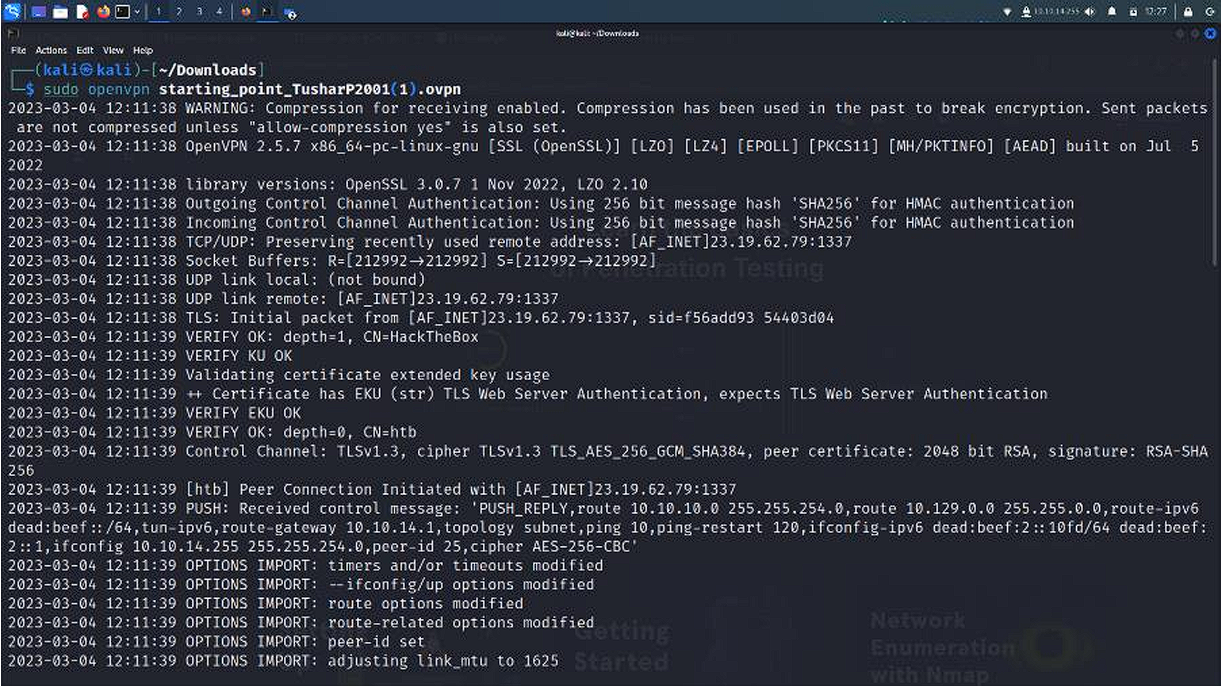Launch the text editor from the panel
1221x686 pixels.
point(82,12)
